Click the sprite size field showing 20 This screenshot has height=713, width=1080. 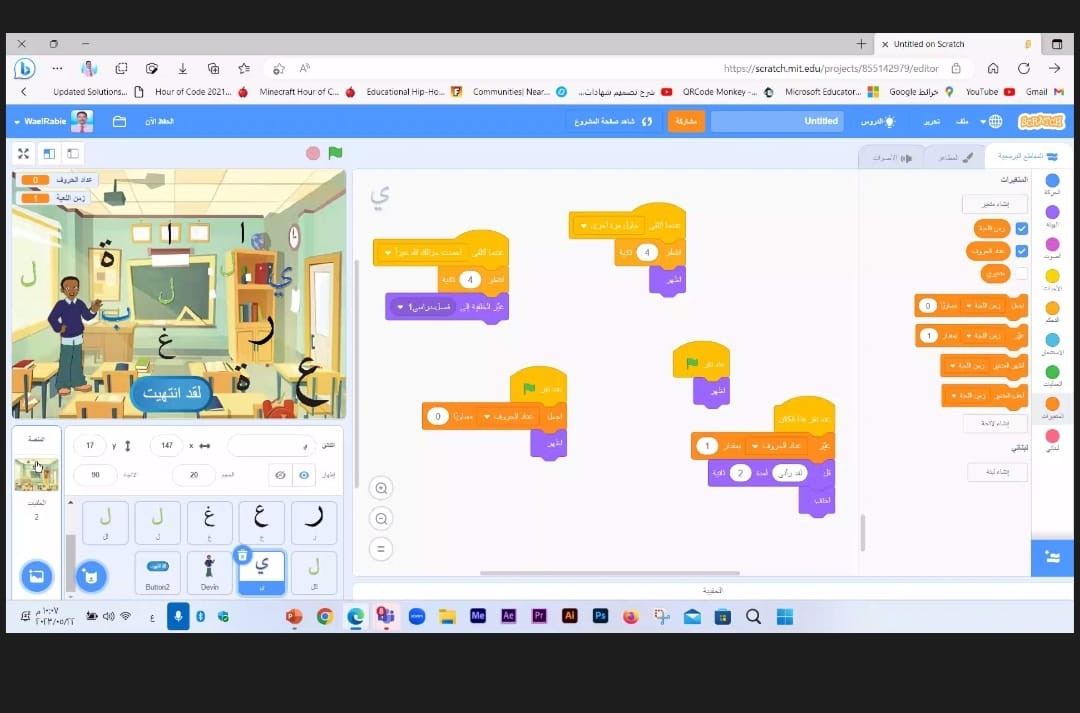point(194,475)
